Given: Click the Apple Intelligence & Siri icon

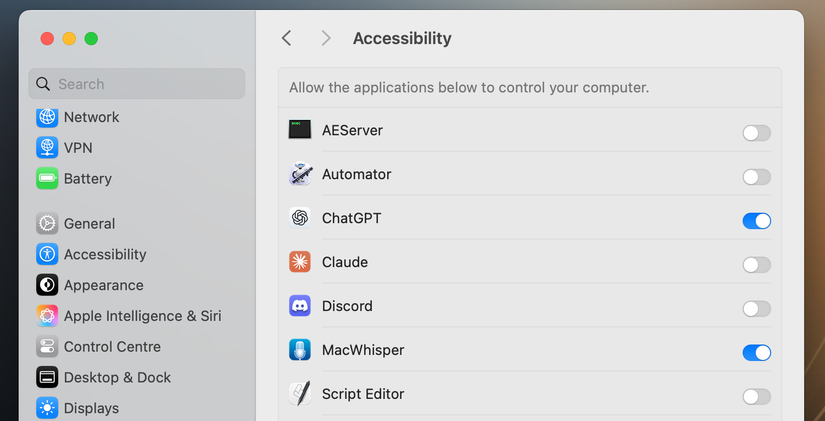Looking at the screenshot, I should 47,316.
